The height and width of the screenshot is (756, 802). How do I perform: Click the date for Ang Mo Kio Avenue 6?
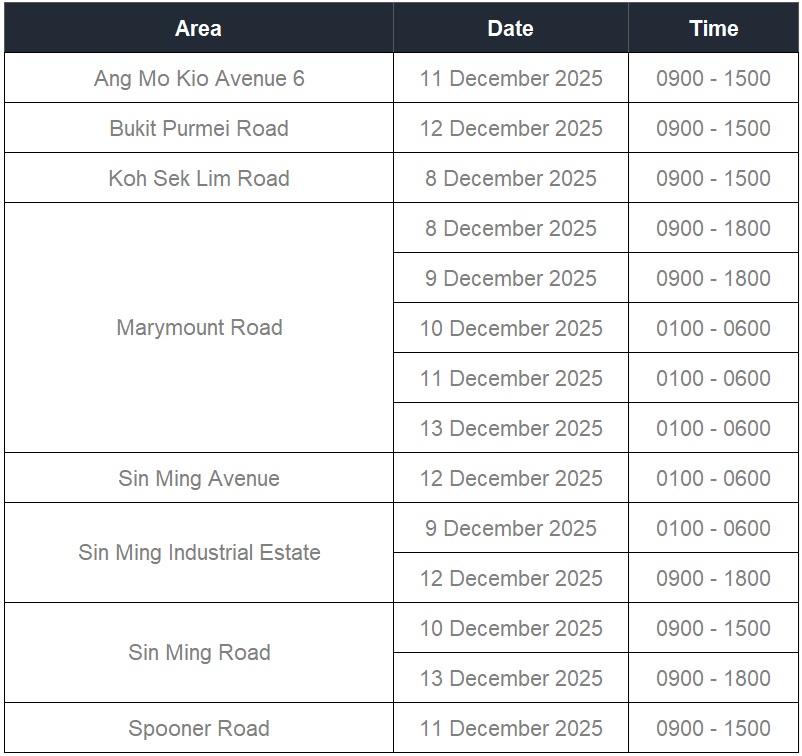[x=511, y=78]
